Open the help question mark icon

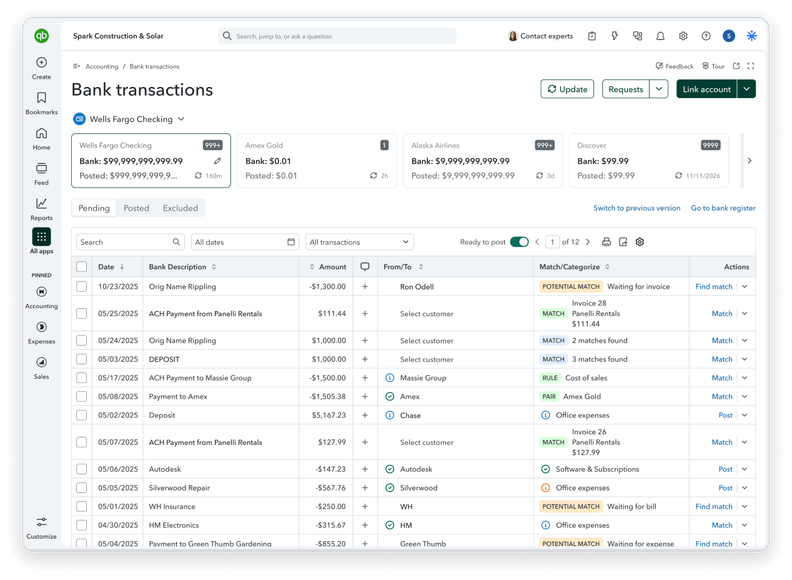point(706,36)
